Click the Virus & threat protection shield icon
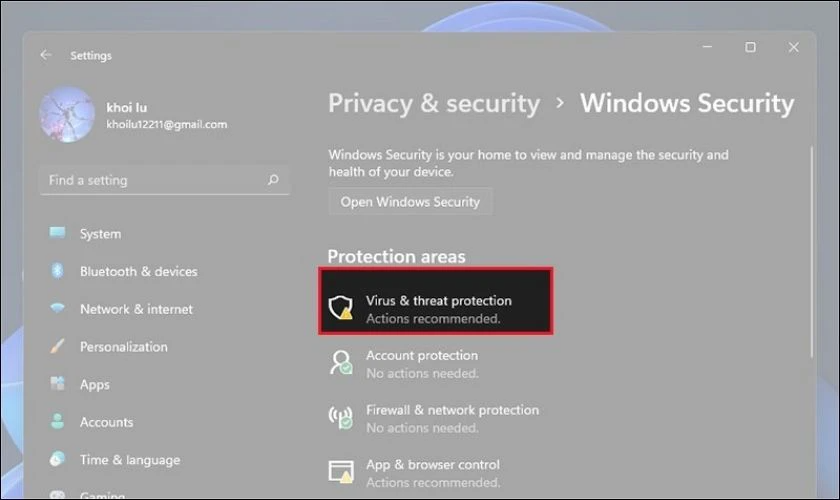This screenshot has width=840, height=500. click(x=341, y=308)
